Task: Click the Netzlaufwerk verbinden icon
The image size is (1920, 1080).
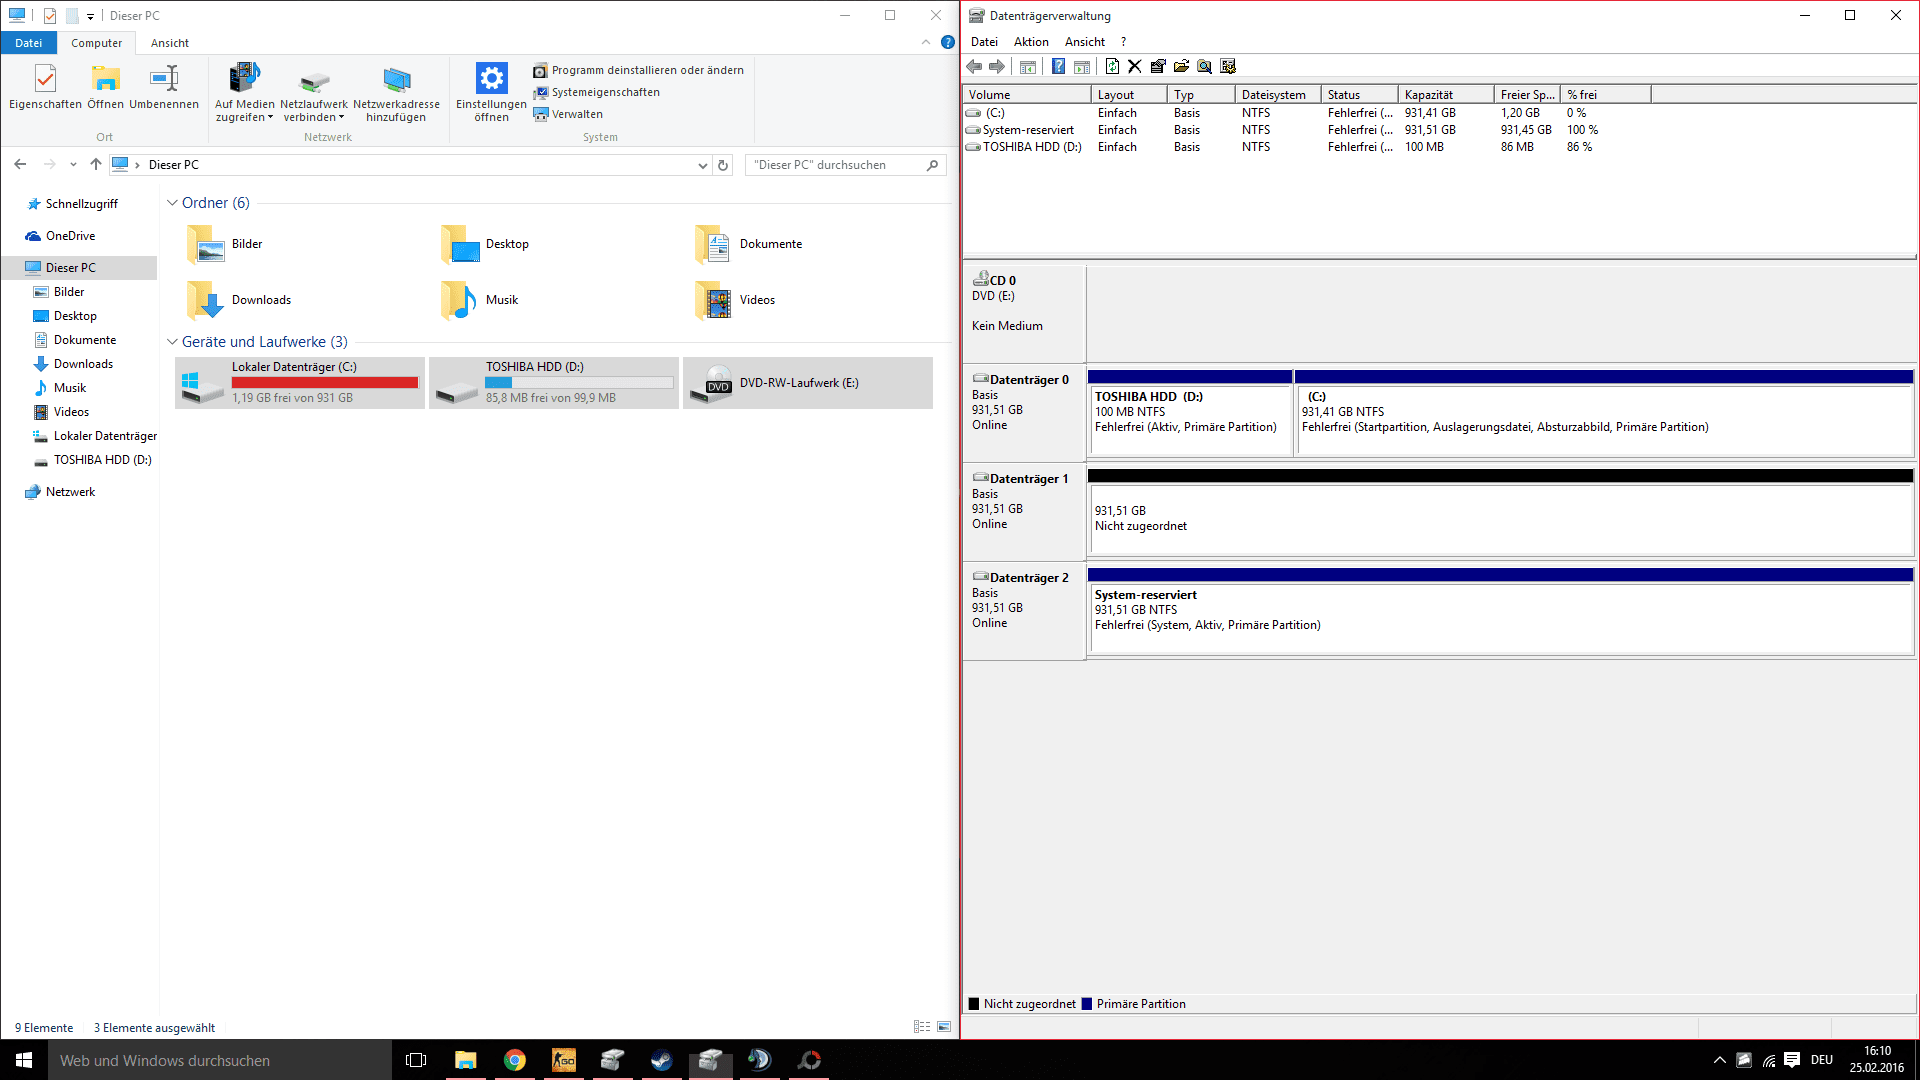Action: [314, 81]
